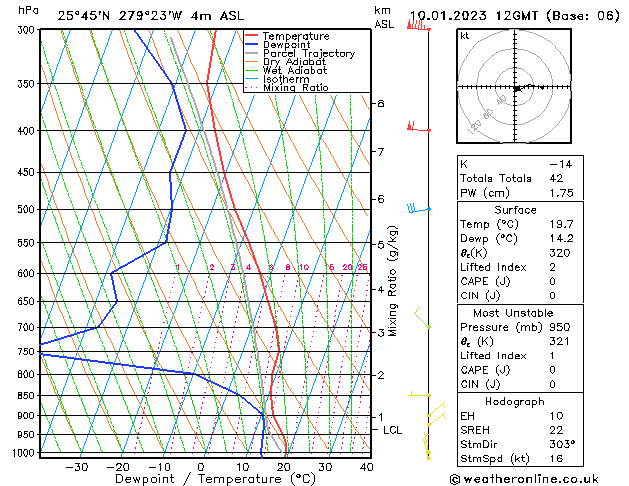Click the LCL marker label
Screen dimensions: 629x486
point(392,430)
